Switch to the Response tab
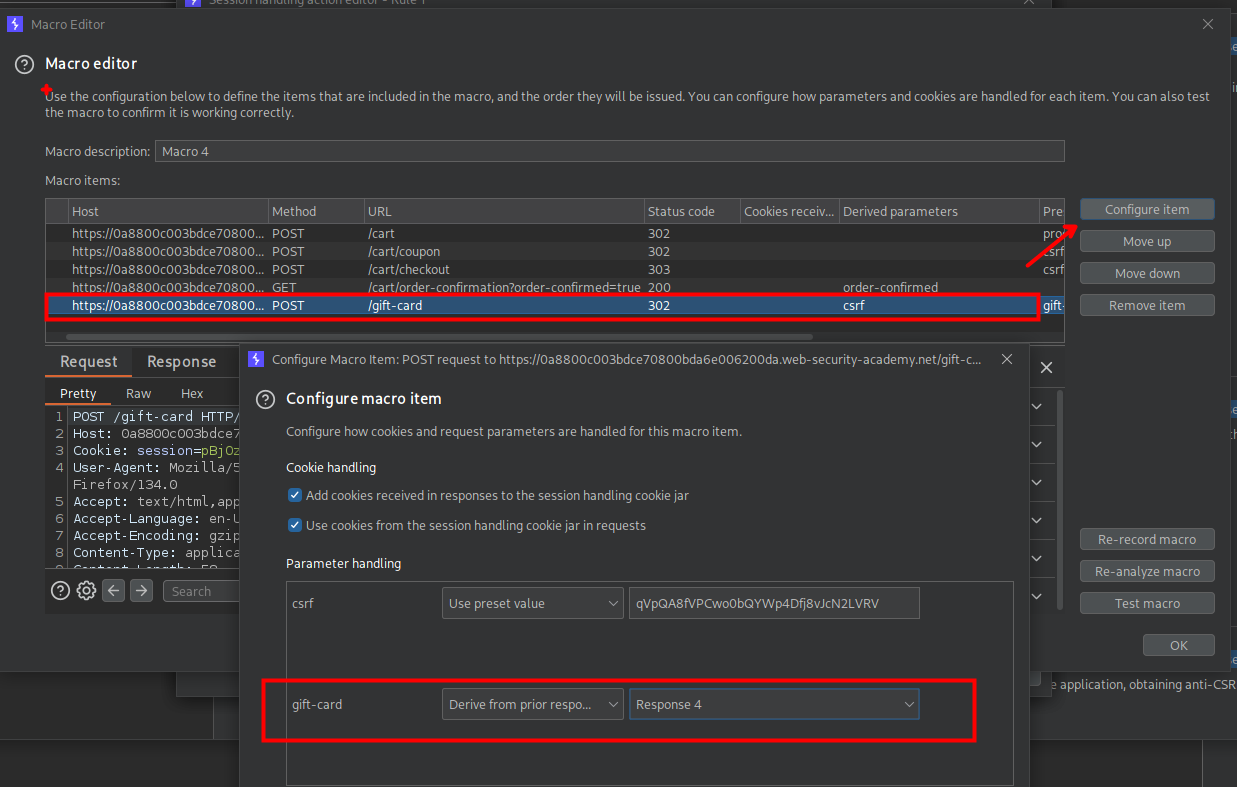1237x787 pixels. 181,362
